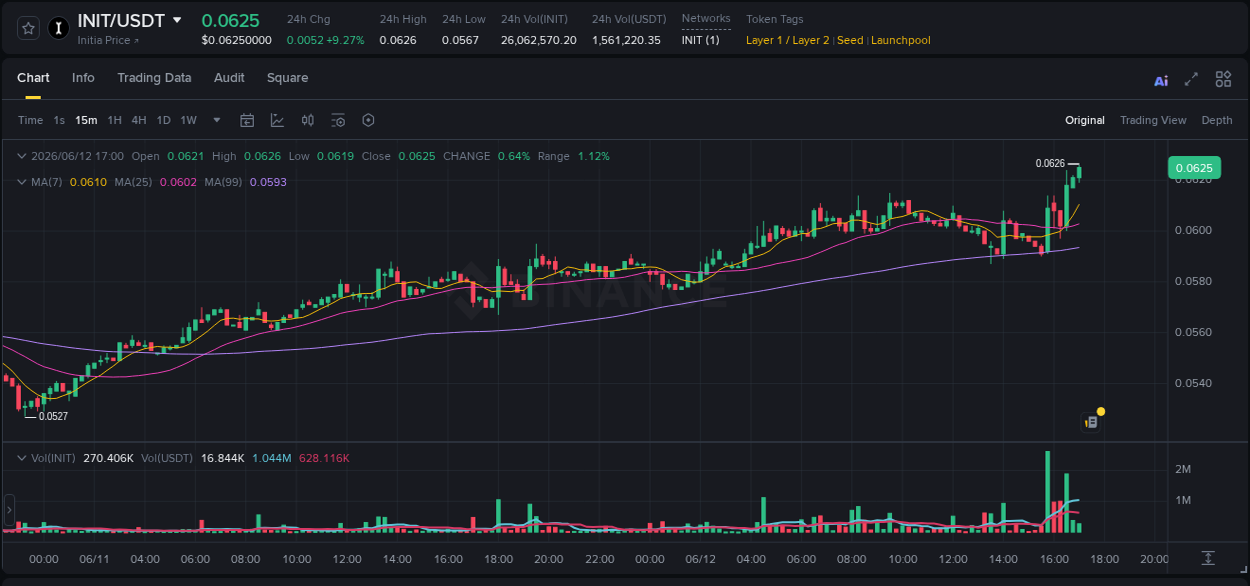Open the Launchpool token tag

click(901, 40)
